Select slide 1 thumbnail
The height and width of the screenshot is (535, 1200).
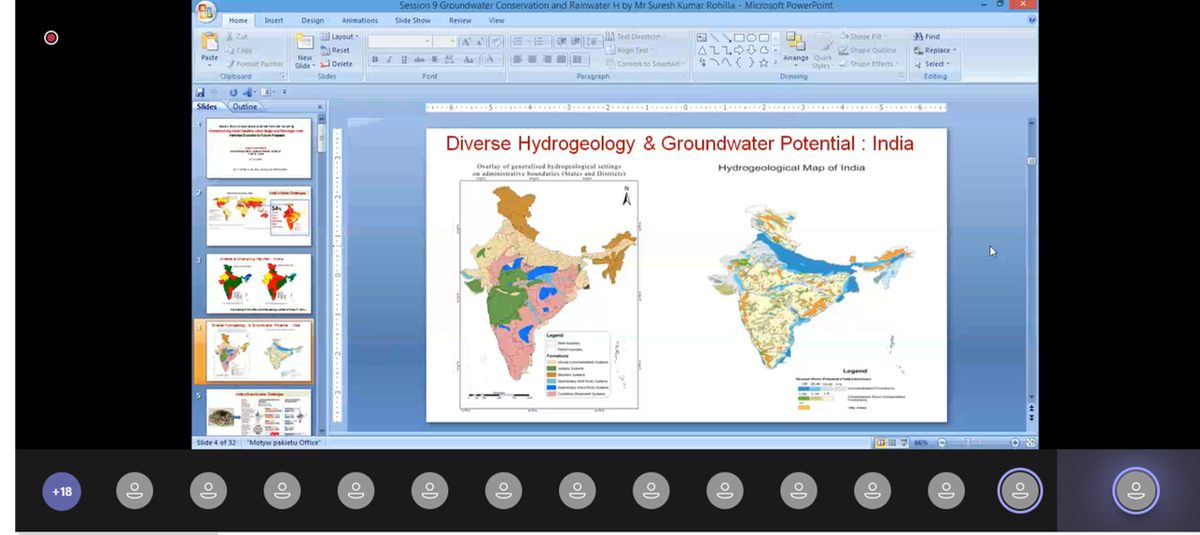[259, 149]
